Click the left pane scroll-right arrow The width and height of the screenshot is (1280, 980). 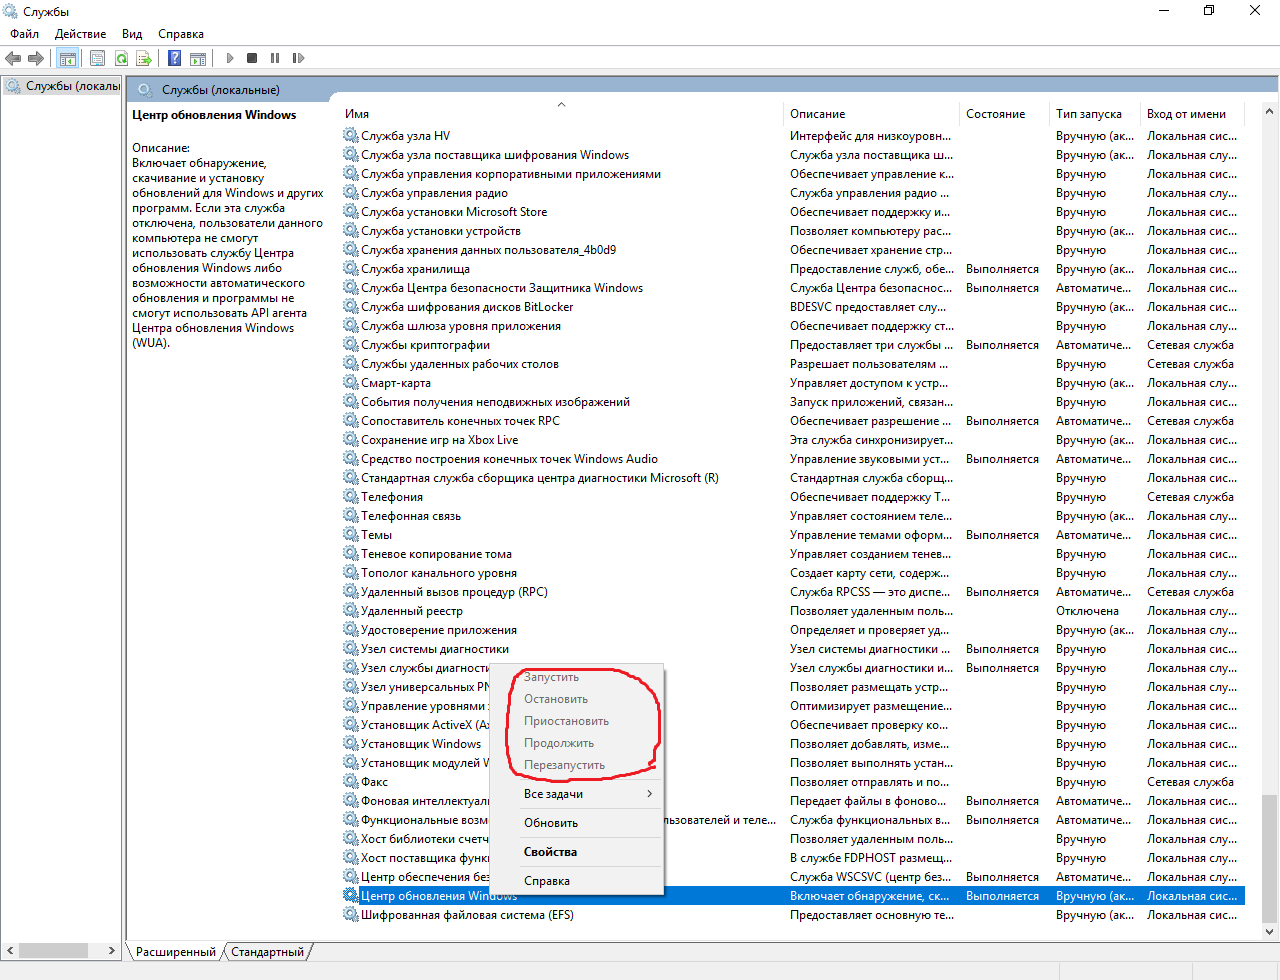pos(113,951)
